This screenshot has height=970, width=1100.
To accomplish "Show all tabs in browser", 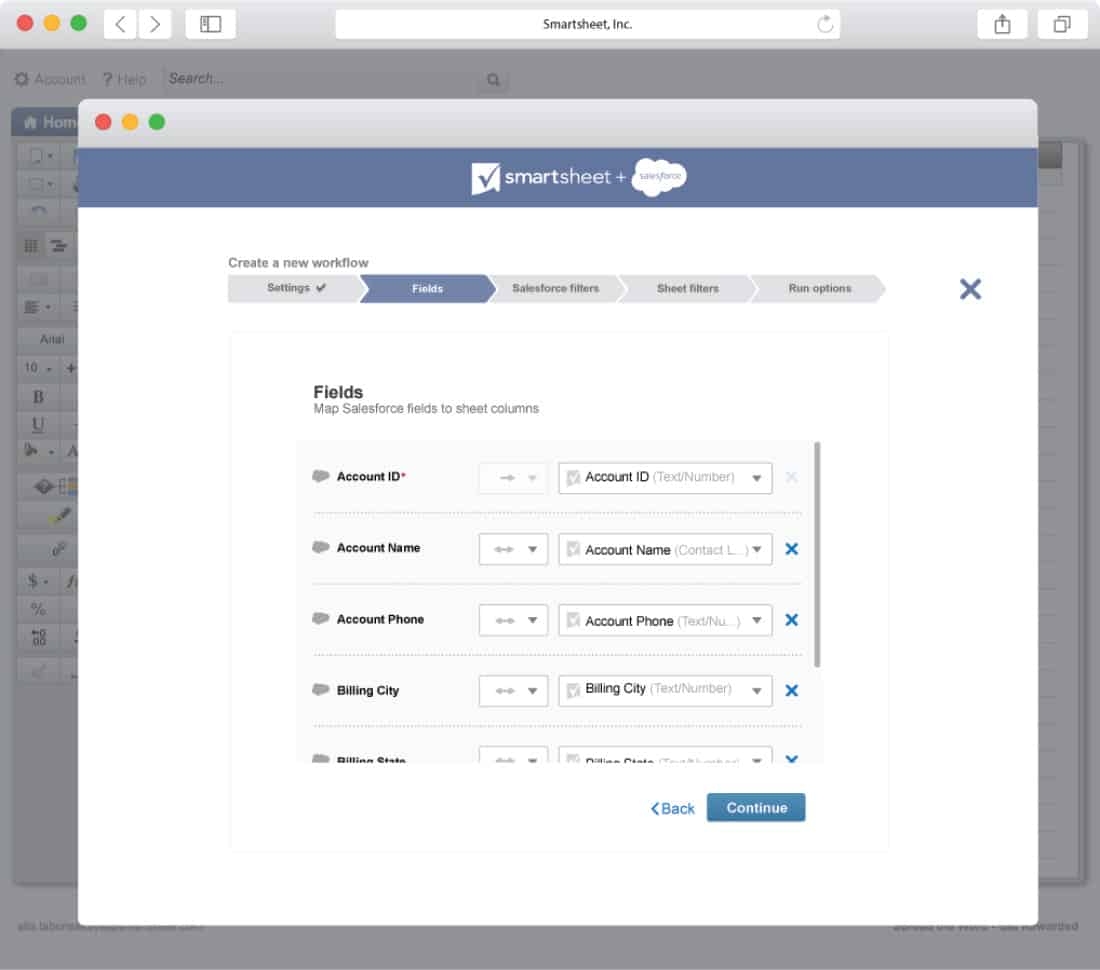I will (1062, 24).
